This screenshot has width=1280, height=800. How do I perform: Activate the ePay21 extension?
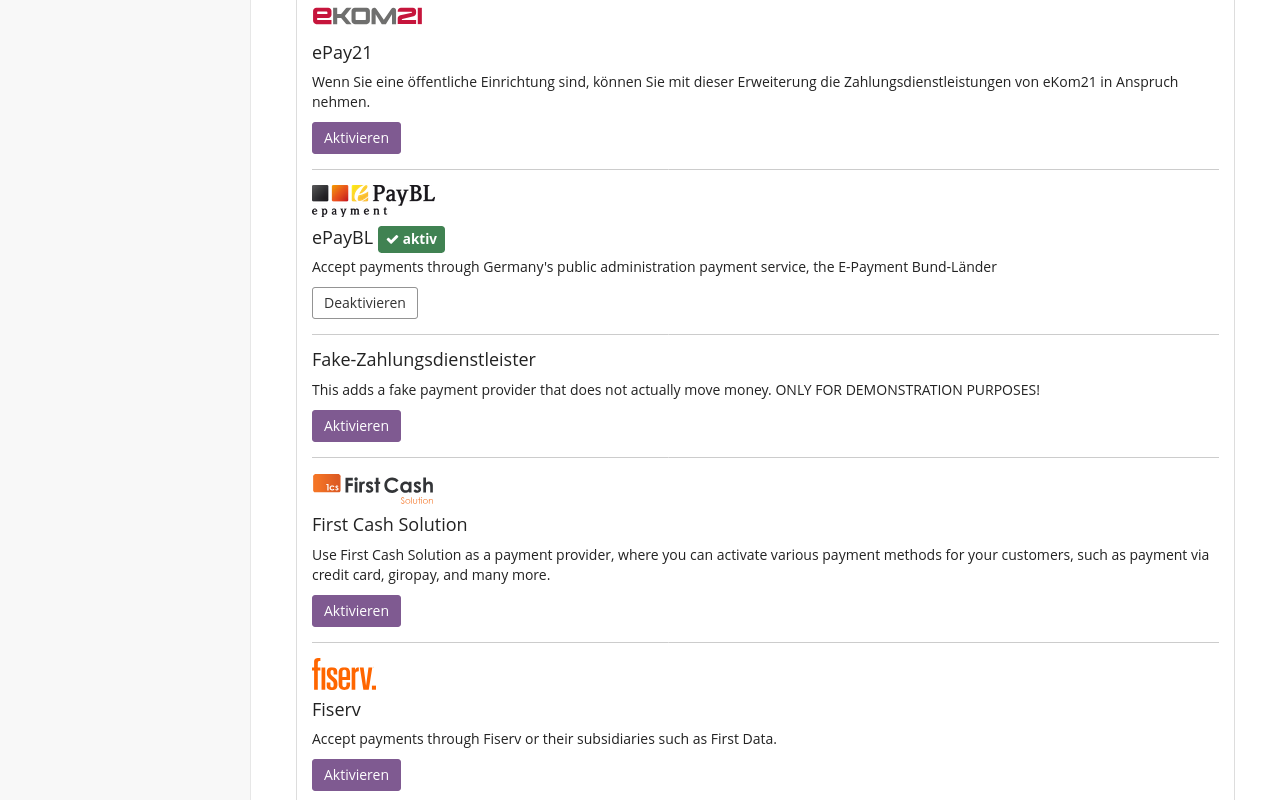pos(356,137)
